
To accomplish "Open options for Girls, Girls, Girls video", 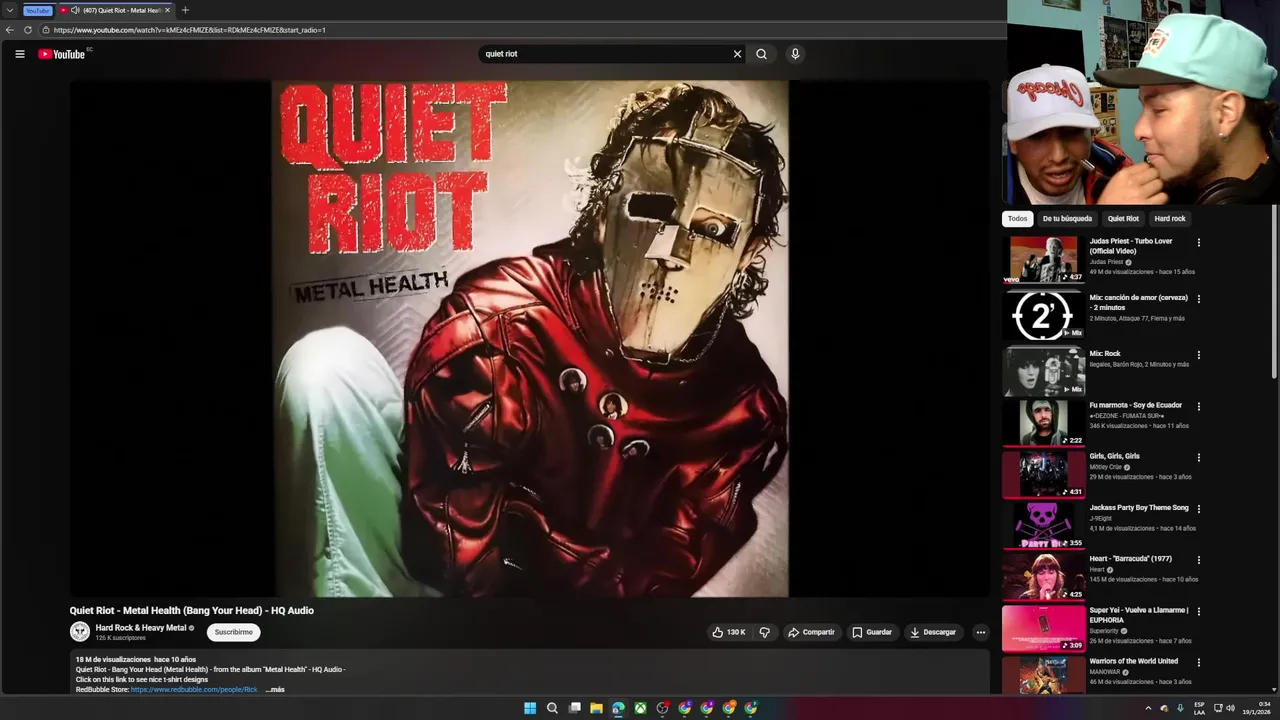I will click(1198, 458).
